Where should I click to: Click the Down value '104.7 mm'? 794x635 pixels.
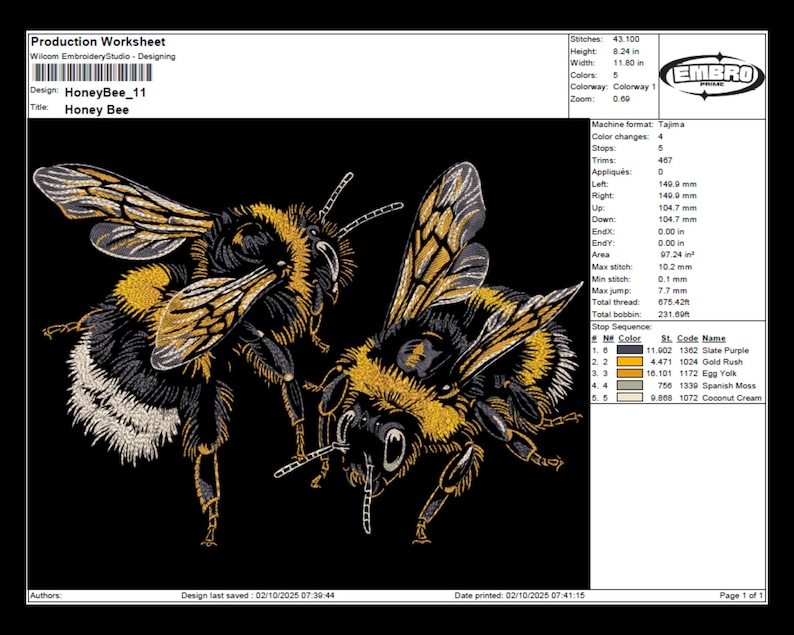(x=677, y=219)
